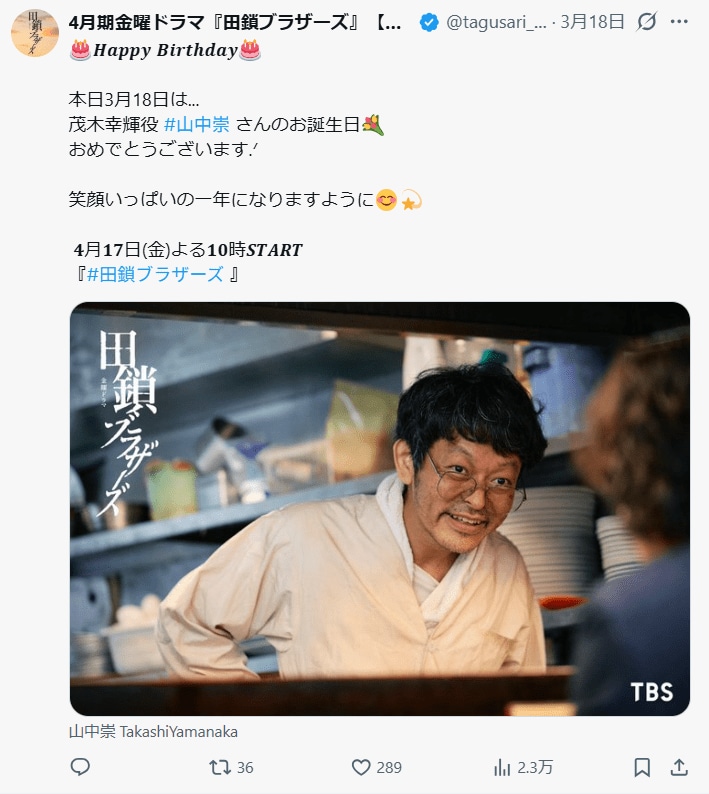Click the reply speech bubble icon

[x=80, y=767]
